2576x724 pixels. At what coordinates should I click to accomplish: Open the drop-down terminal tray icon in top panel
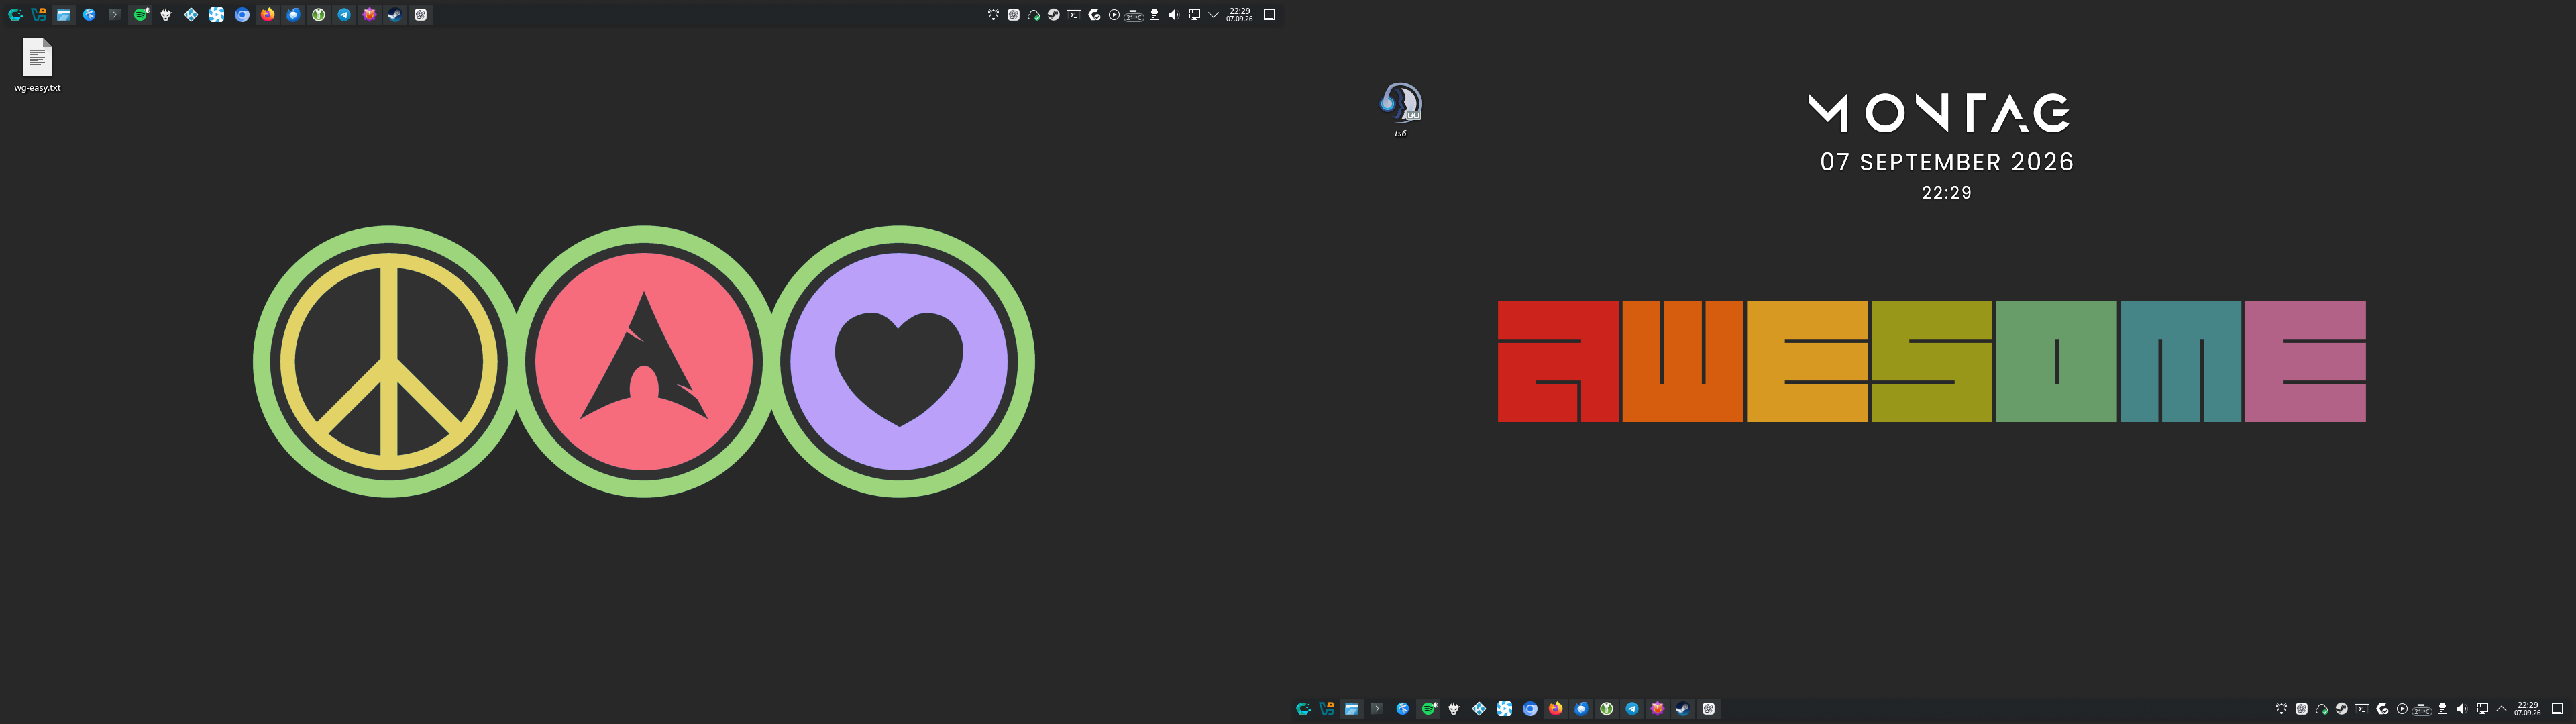coord(1074,15)
